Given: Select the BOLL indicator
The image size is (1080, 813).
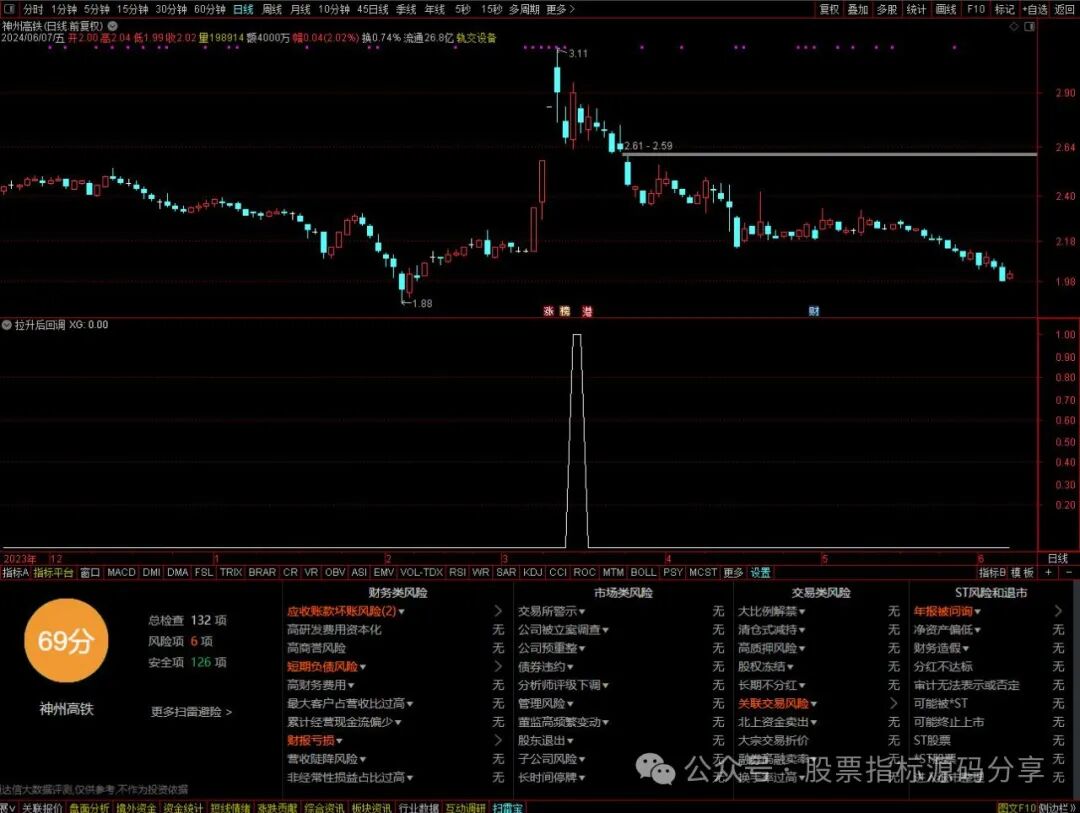Looking at the screenshot, I should pyautogui.click(x=643, y=572).
